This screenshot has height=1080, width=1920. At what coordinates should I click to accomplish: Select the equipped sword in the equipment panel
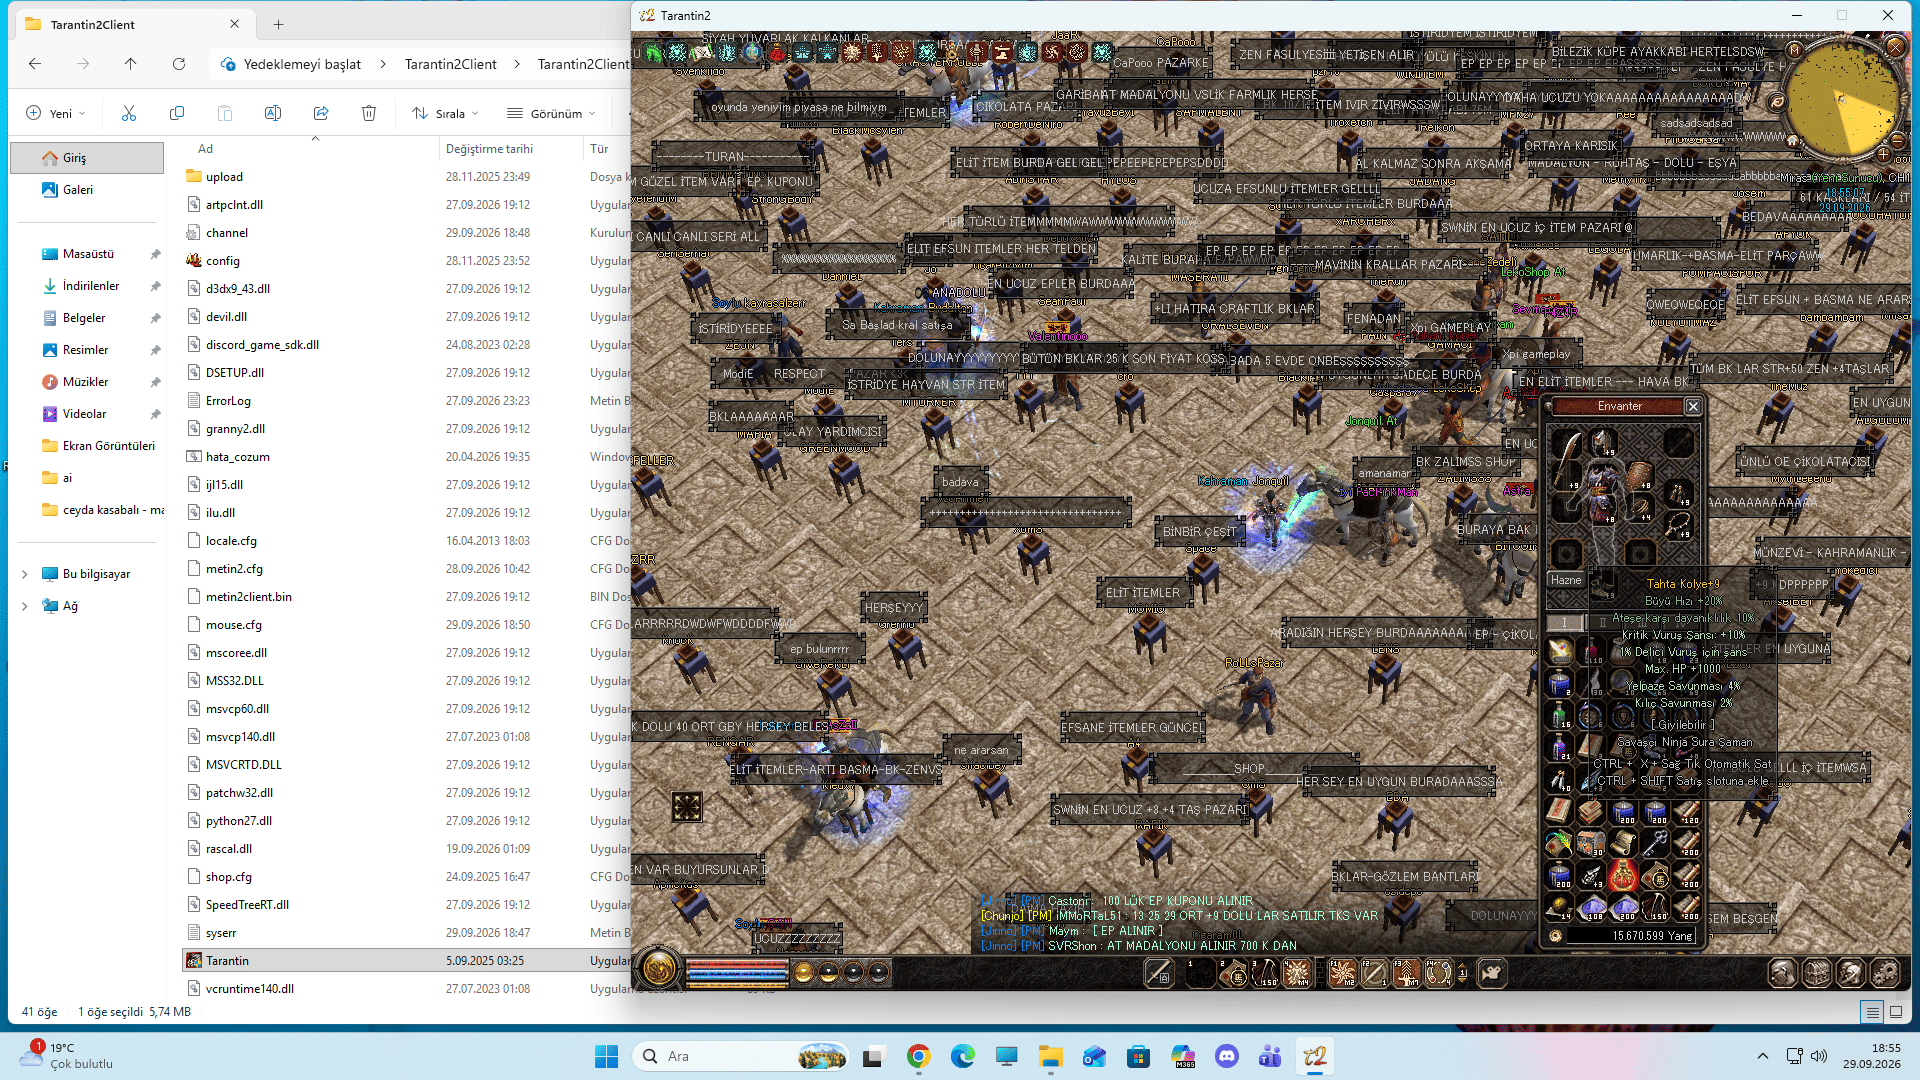1567,460
